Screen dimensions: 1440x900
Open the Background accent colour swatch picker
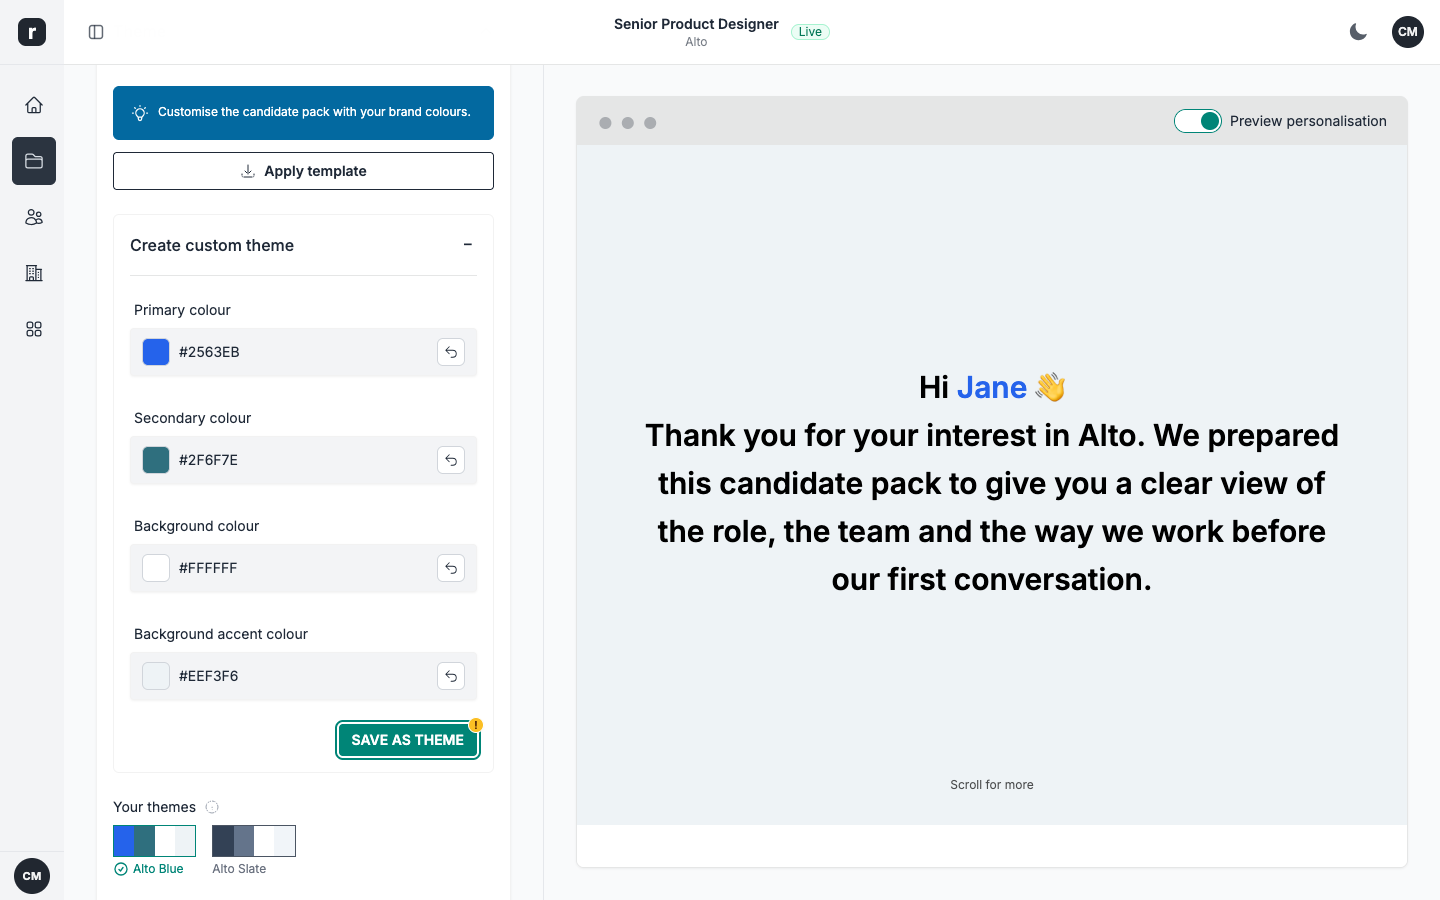click(156, 676)
